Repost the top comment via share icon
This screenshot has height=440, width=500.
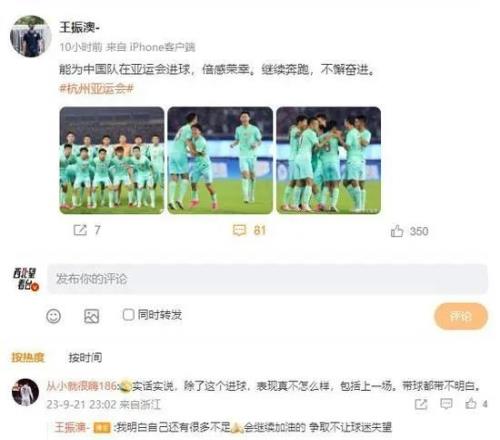(x=421, y=404)
